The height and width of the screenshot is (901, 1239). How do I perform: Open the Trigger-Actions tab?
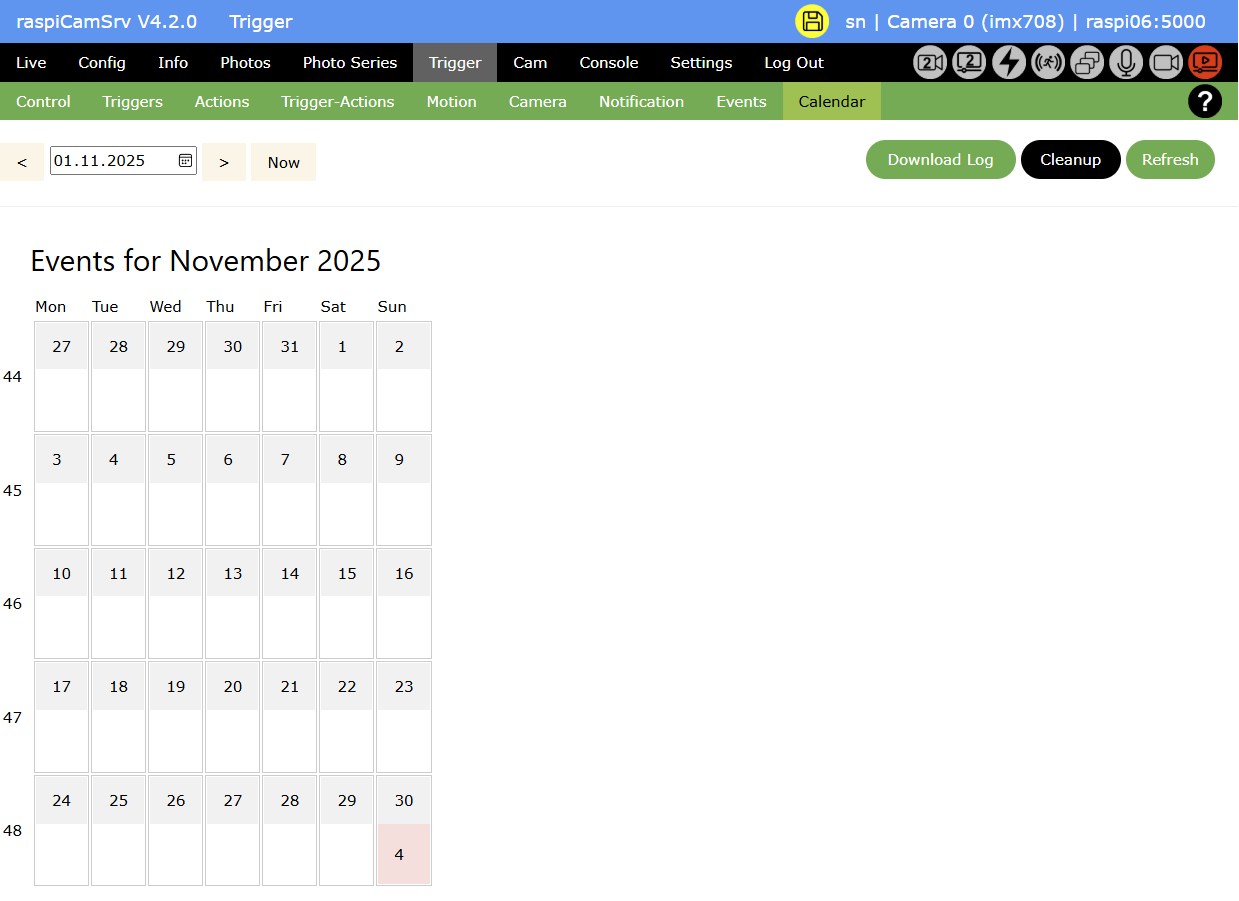click(x=337, y=101)
